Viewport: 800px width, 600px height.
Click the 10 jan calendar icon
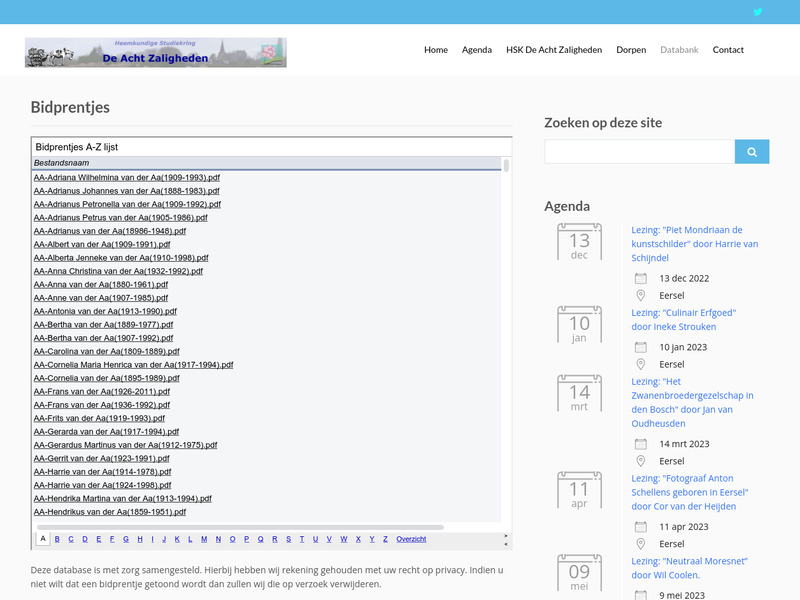pos(578,324)
